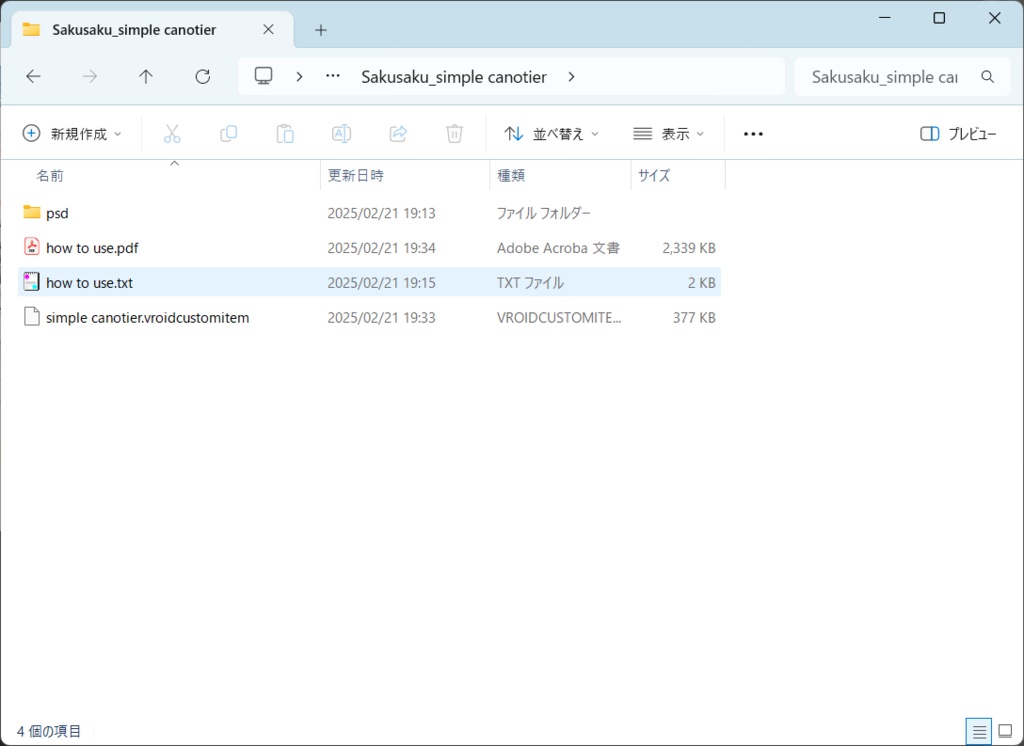
Task: Go back with the left arrow
Action: 33,76
